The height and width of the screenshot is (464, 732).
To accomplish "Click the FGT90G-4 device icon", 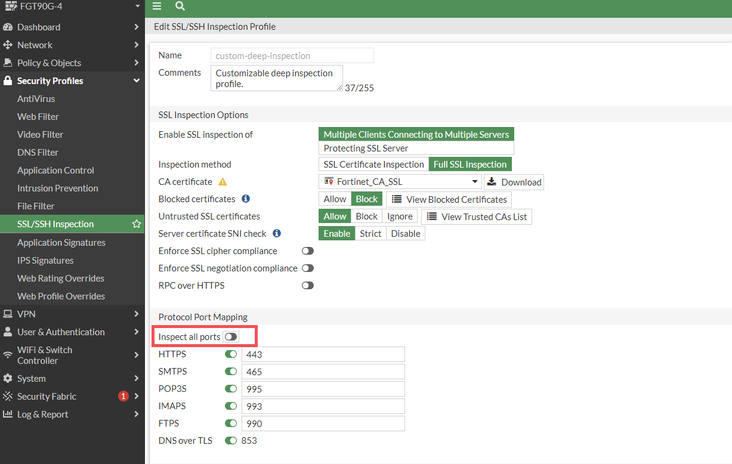I will click(x=10, y=6).
